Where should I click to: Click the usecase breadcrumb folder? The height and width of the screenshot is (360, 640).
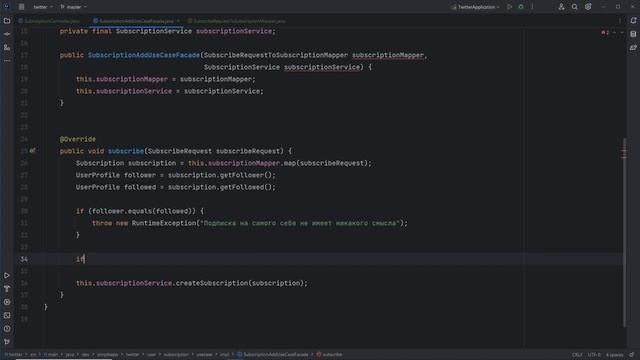(204, 355)
